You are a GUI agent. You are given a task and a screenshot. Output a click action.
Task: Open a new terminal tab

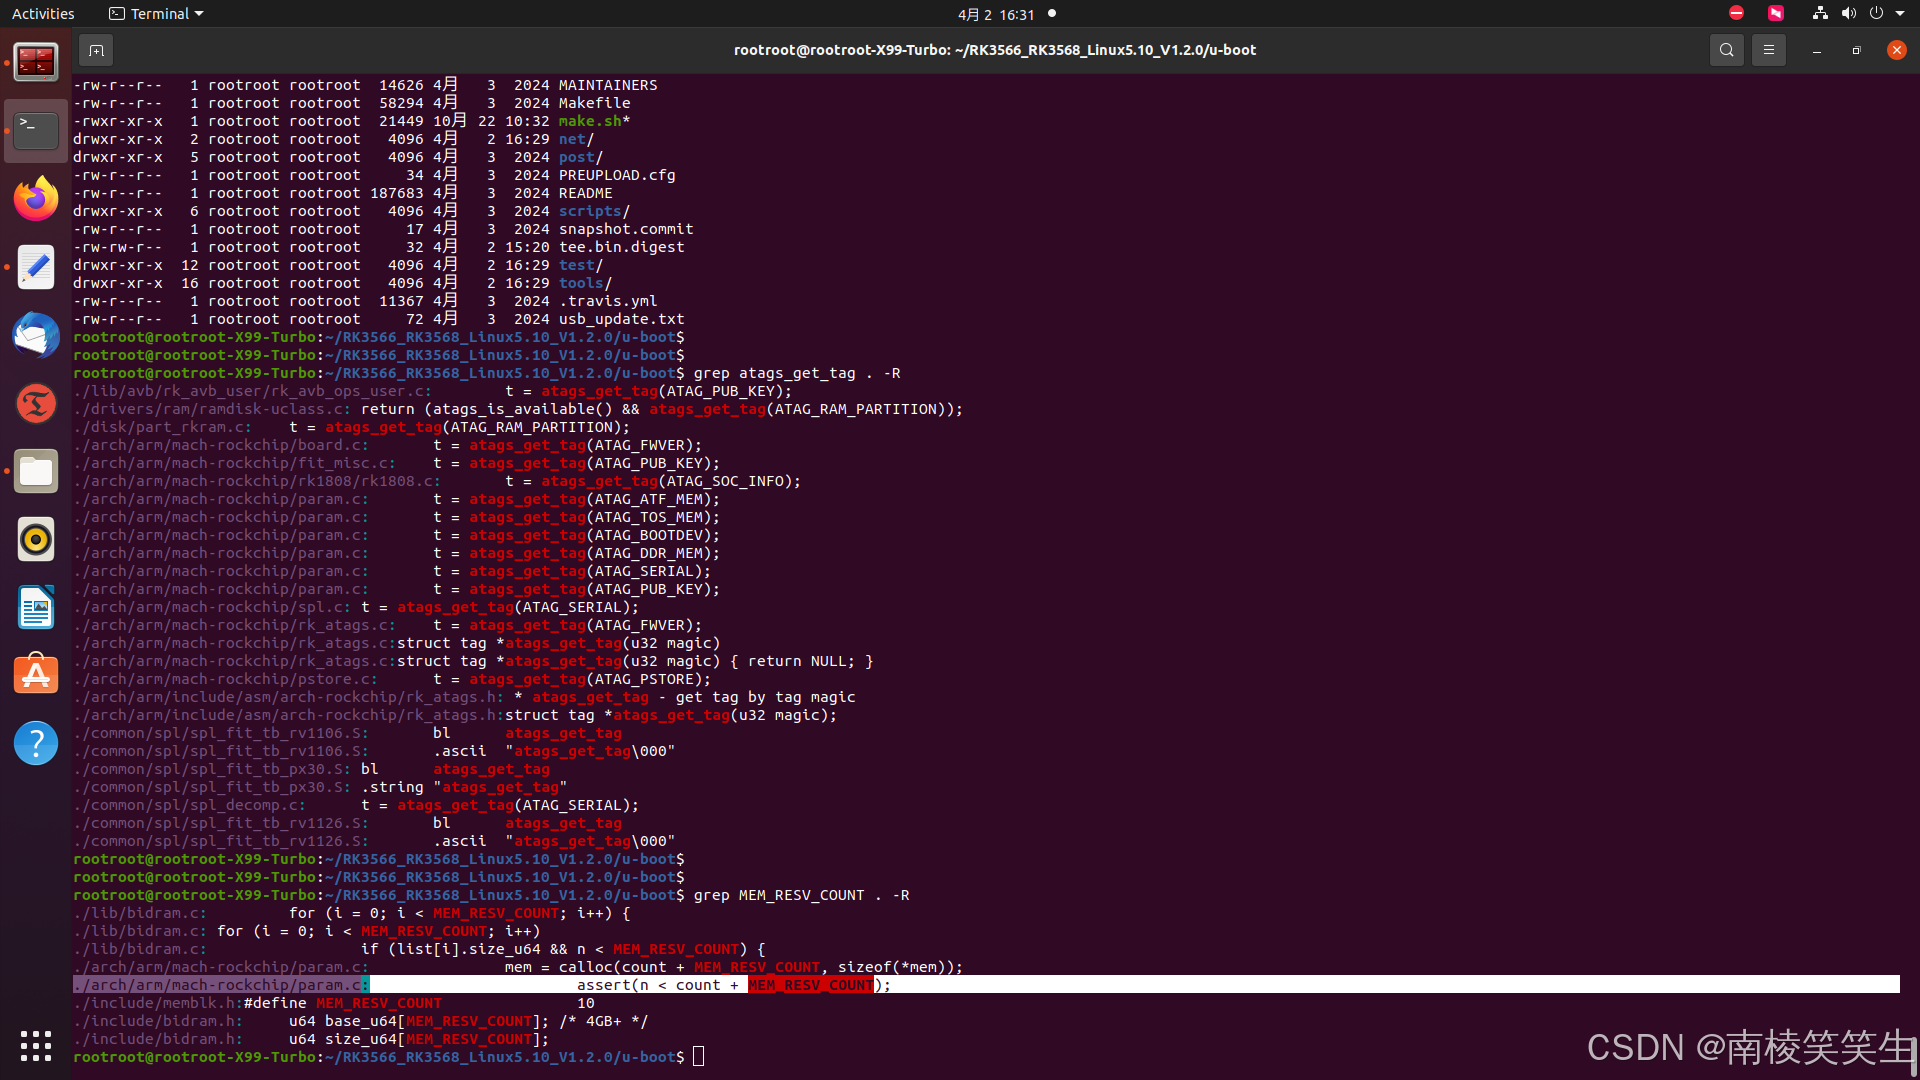pos(96,50)
